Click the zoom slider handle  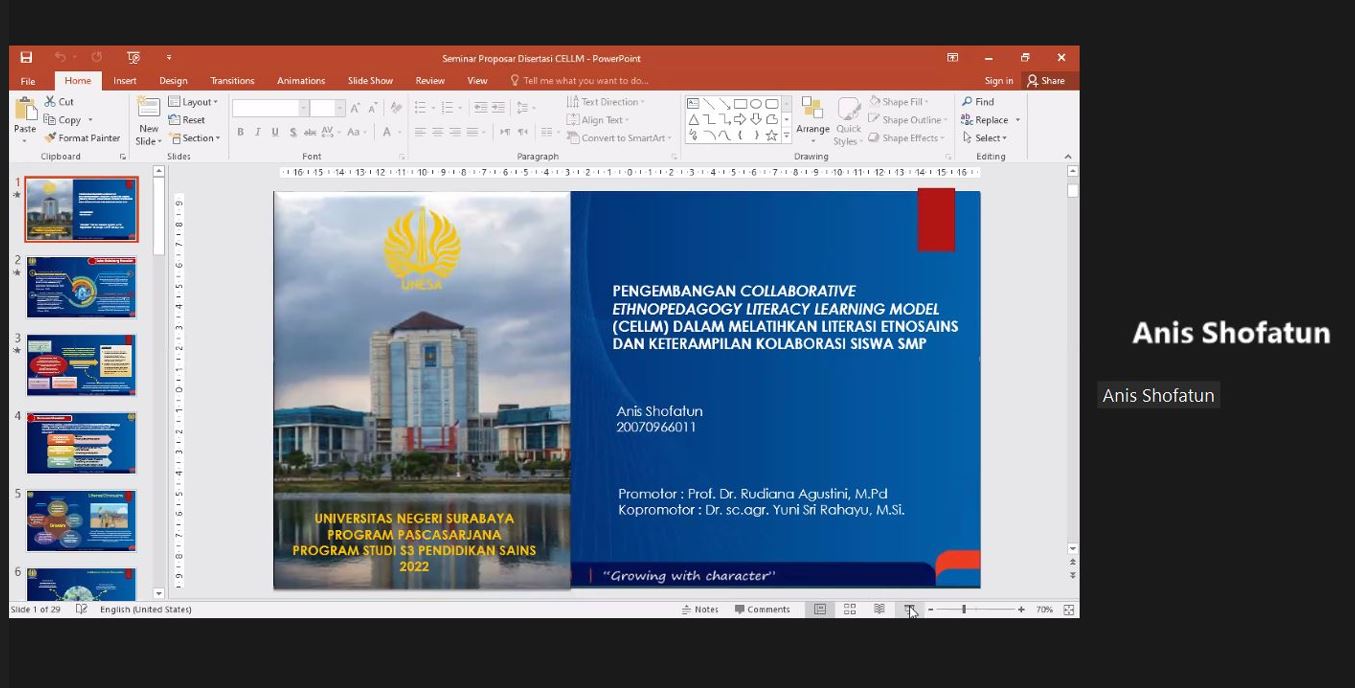click(964, 609)
